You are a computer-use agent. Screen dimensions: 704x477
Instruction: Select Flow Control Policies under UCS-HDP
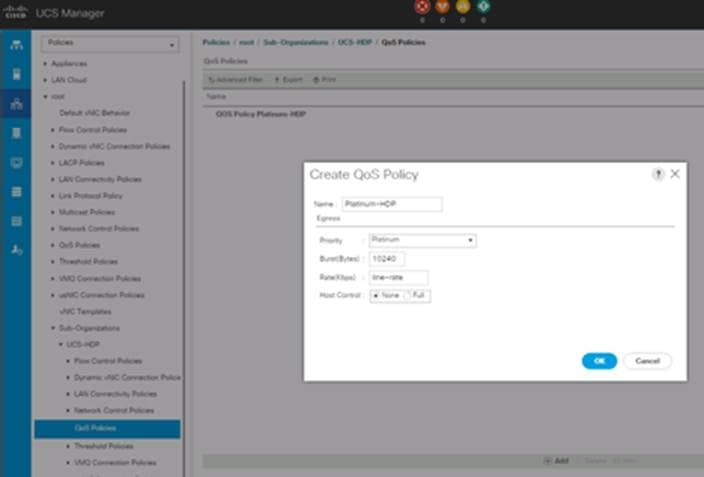(108, 361)
